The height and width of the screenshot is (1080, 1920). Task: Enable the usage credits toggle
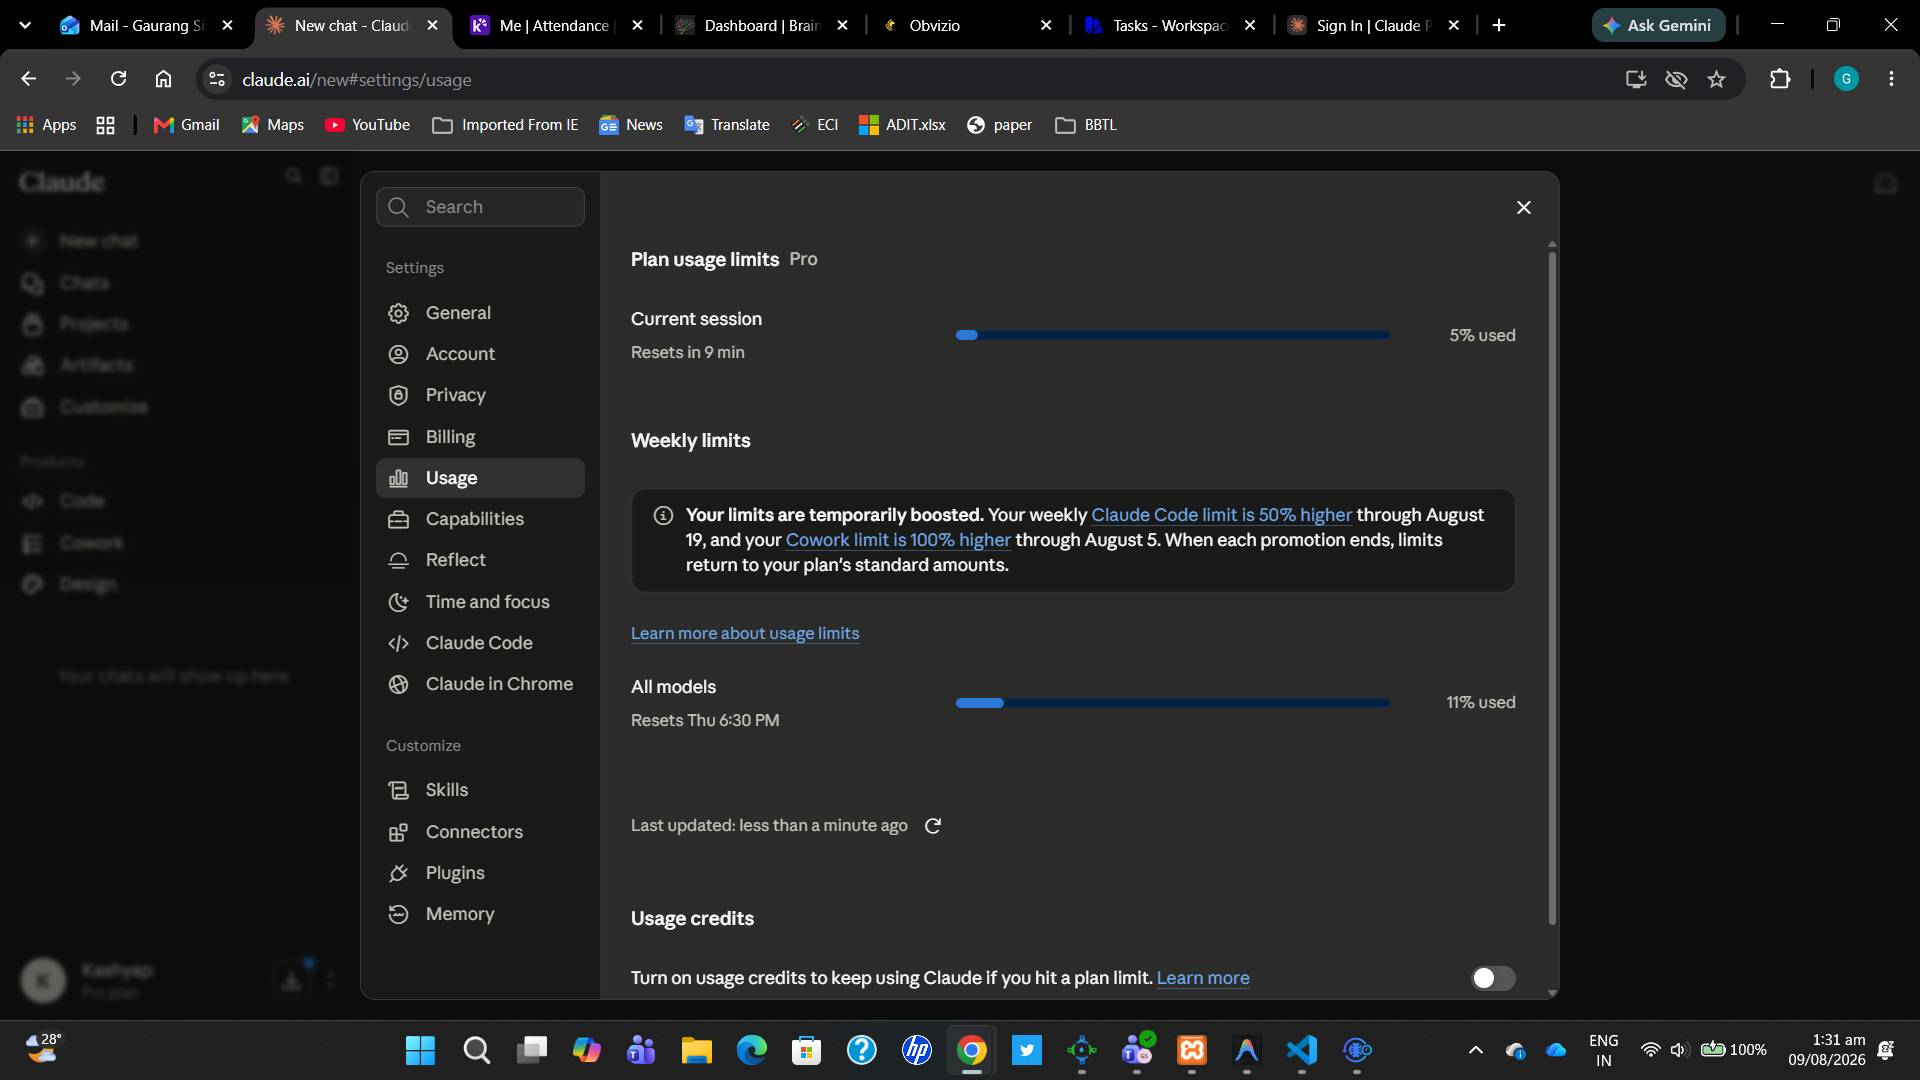(1493, 978)
